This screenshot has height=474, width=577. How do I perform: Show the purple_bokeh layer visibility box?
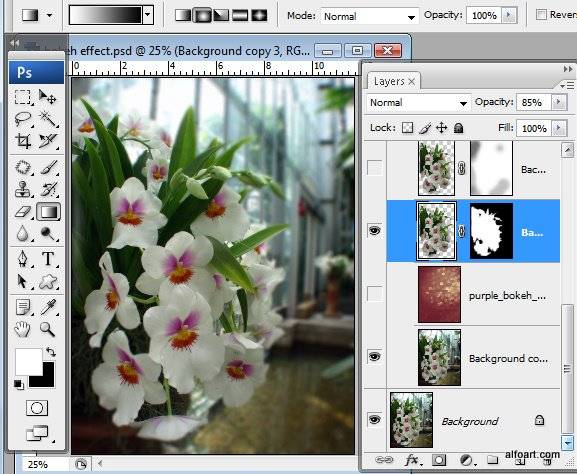(375, 294)
